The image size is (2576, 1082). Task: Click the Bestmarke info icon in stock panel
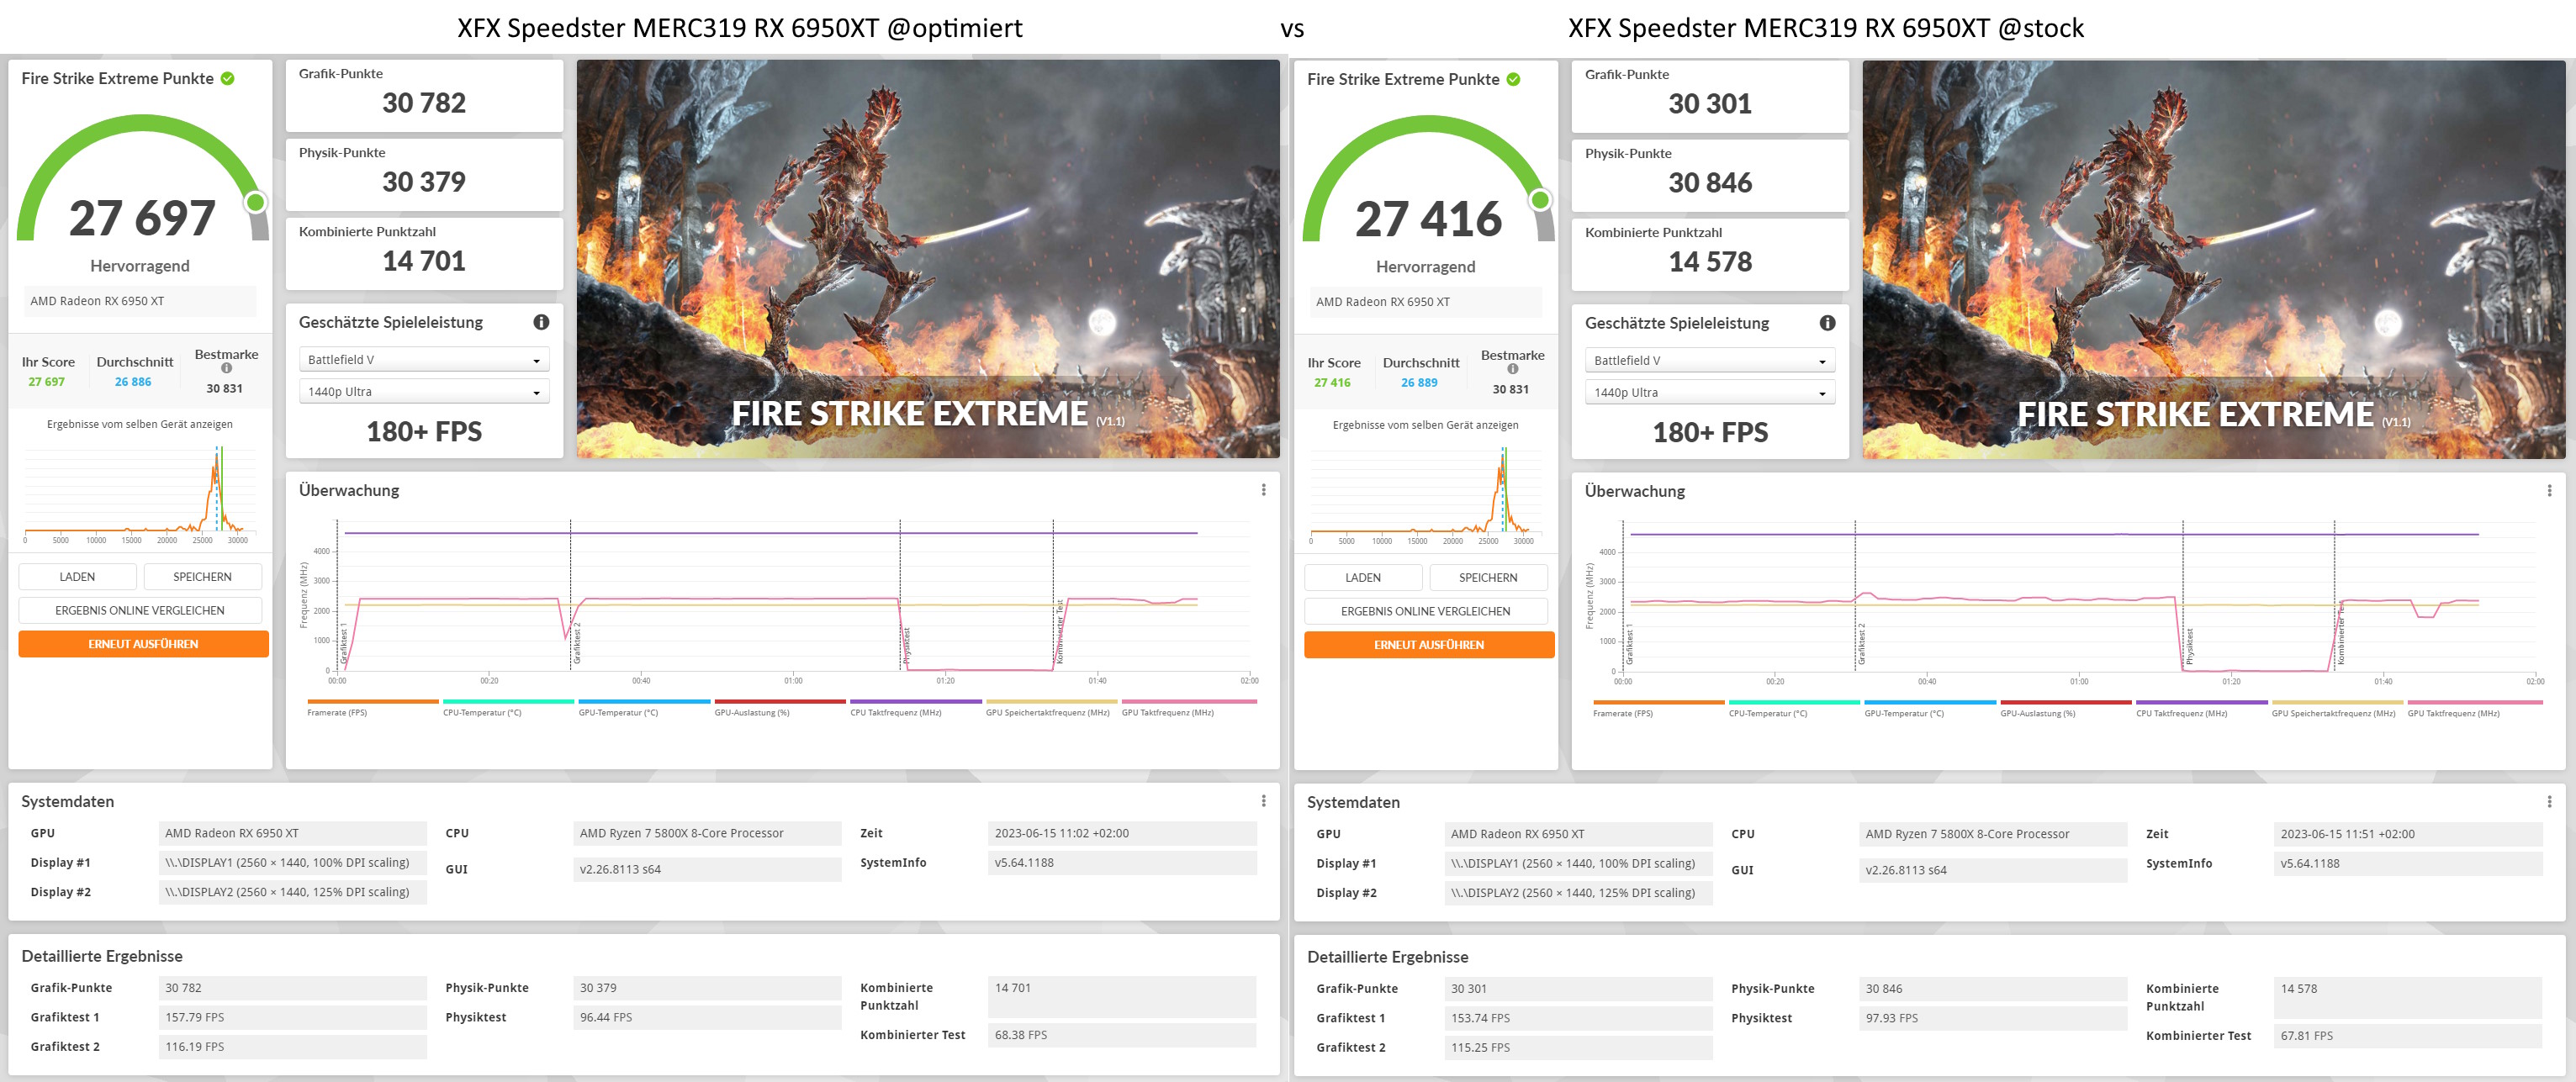(1512, 369)
